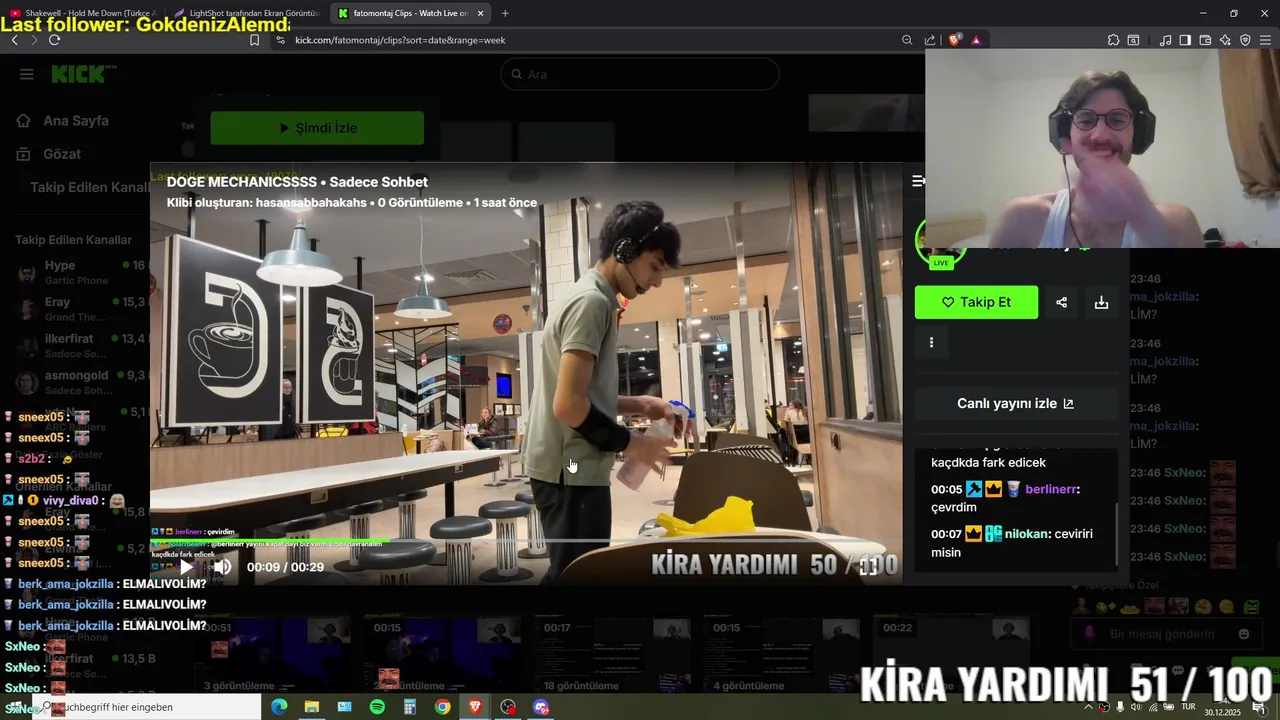
Task: Open Brave VPN shield icon
Action: point(1245,40)
